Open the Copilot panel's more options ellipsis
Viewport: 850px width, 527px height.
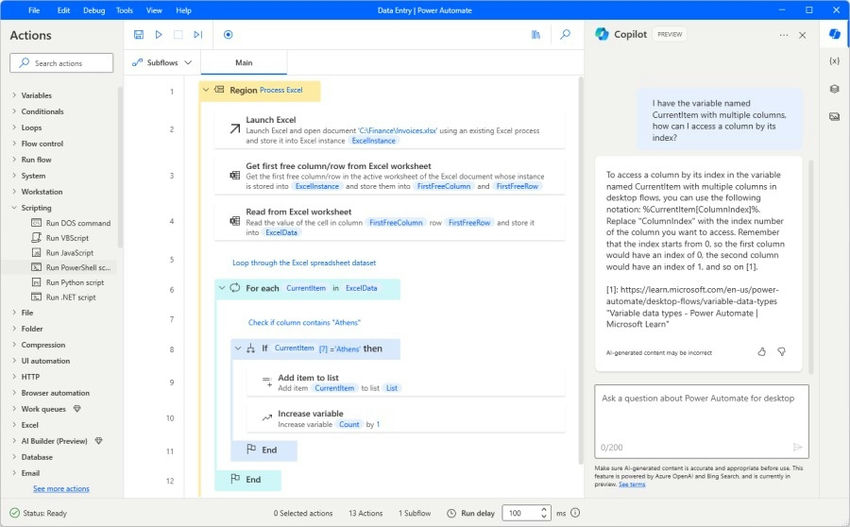[784, 35]
